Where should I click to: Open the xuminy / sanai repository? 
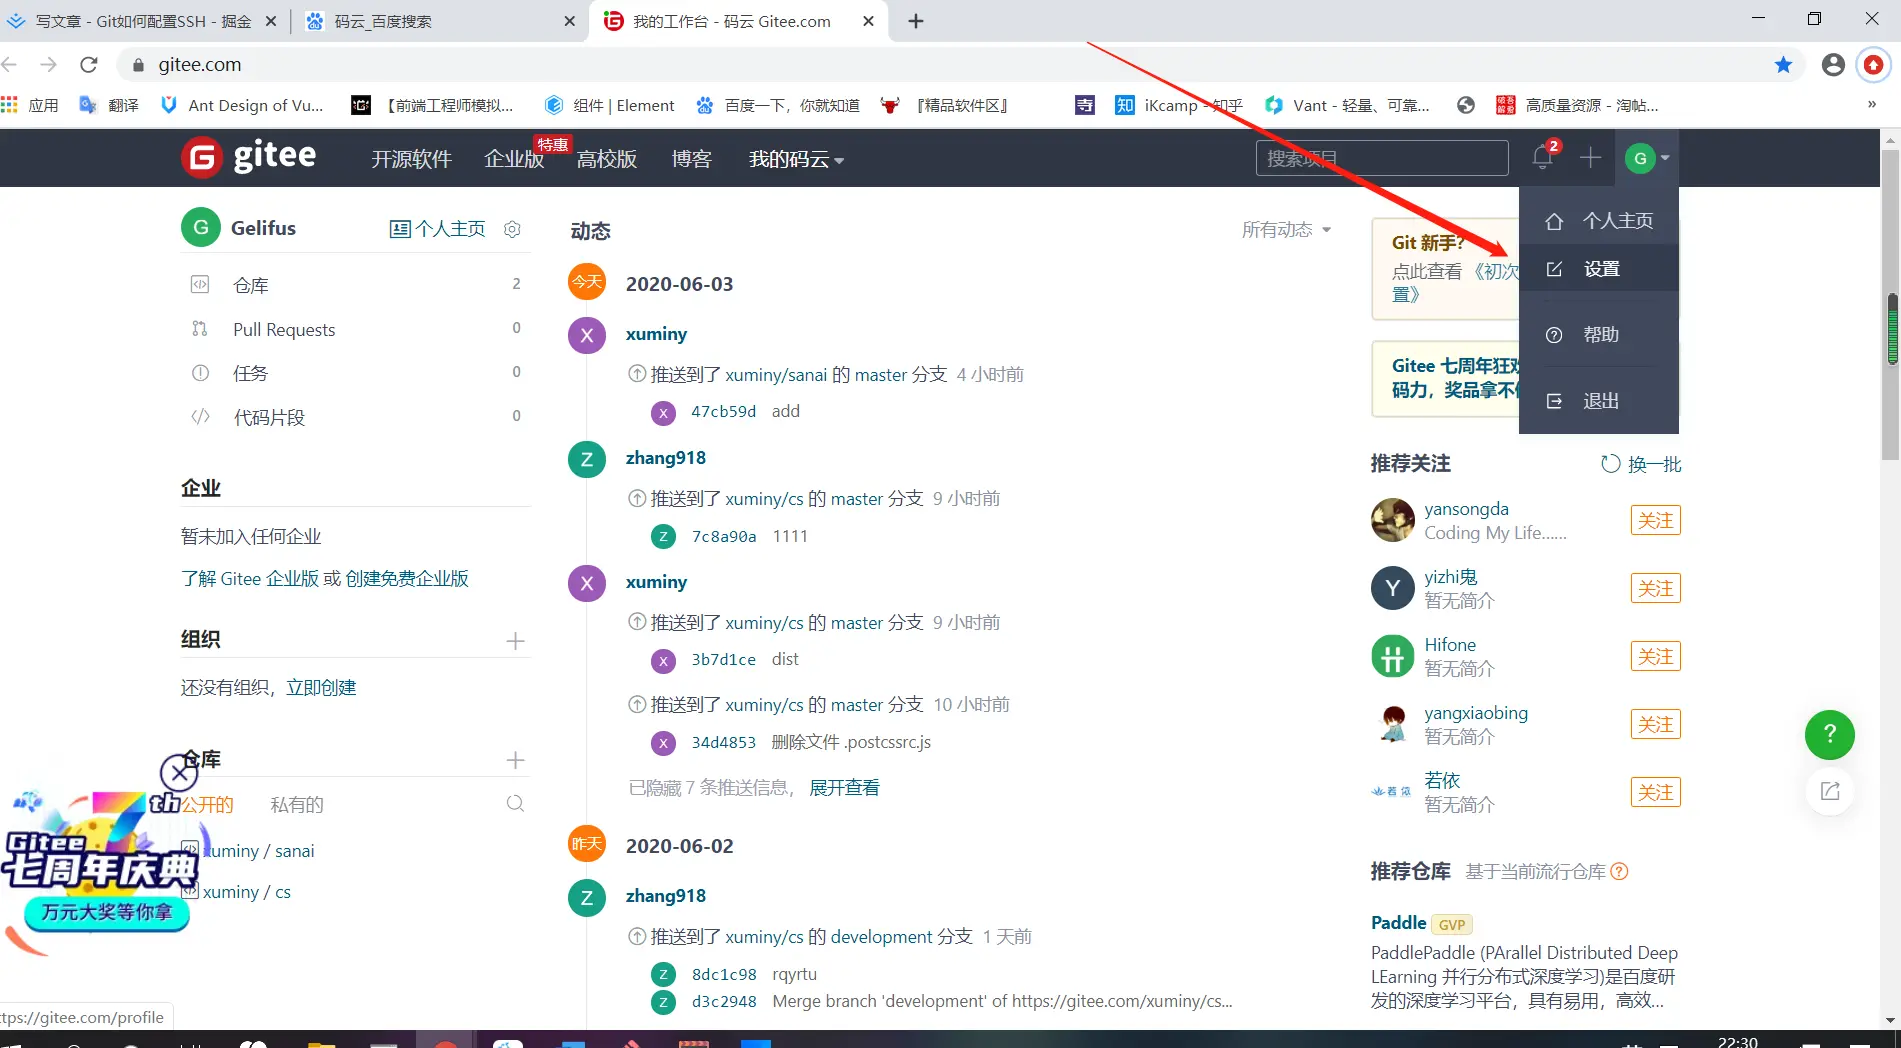tap(258, 851)
